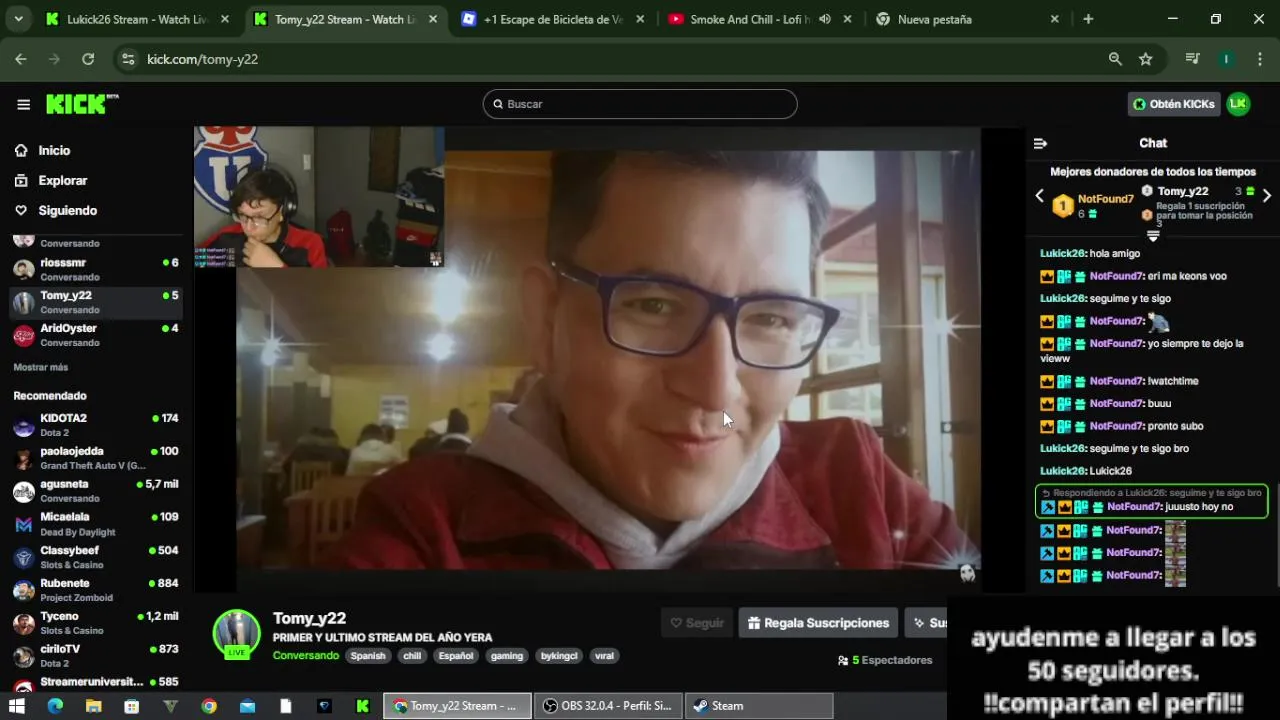
Task: Open riosssmr channel in sidebar
Action: point(95,269)
